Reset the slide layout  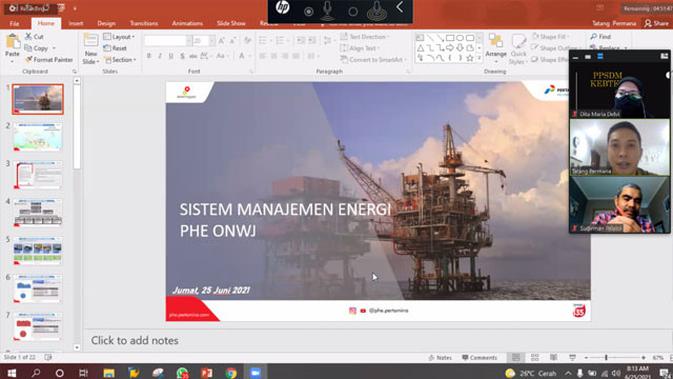pos(115,49)
